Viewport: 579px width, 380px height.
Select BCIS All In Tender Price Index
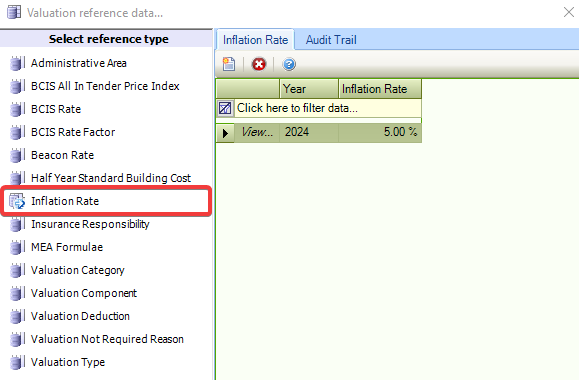click(105, 86)
